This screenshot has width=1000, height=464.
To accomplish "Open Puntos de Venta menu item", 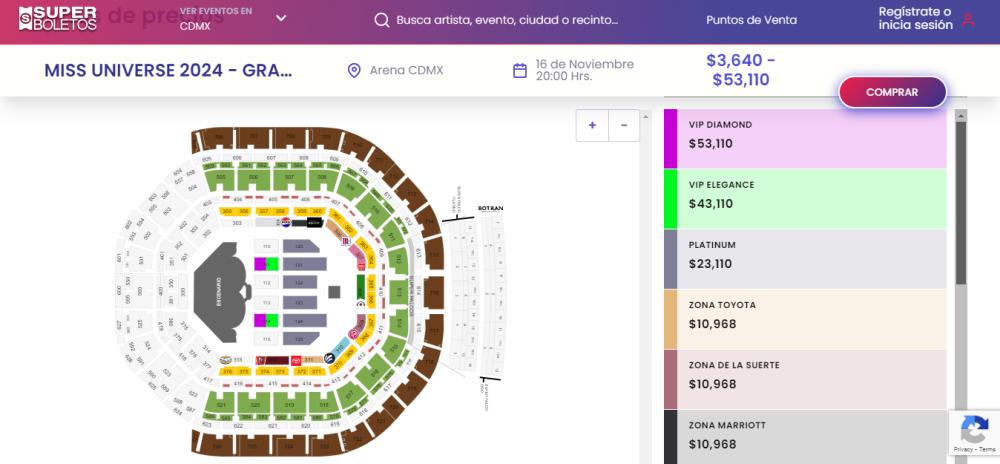I will pos(751,20).
